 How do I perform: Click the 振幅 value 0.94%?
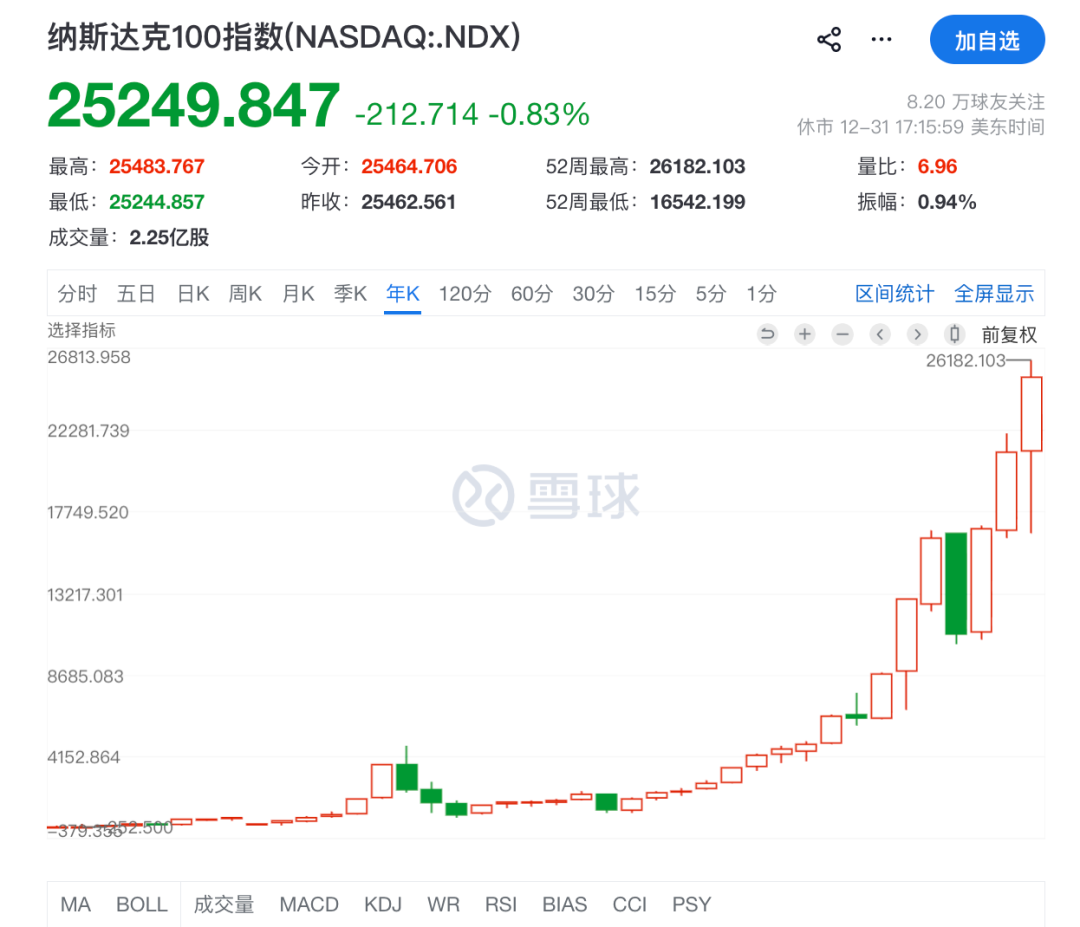click(947, 202)
